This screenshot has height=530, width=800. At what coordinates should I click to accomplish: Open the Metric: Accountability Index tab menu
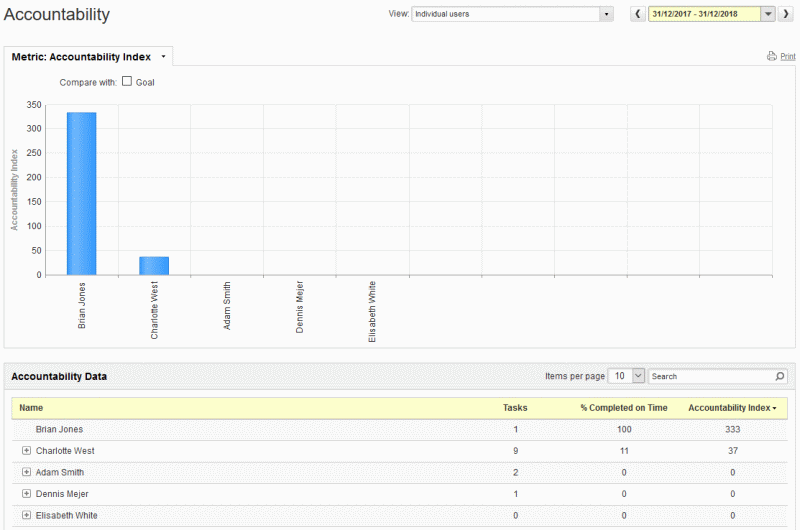[163, 57]
